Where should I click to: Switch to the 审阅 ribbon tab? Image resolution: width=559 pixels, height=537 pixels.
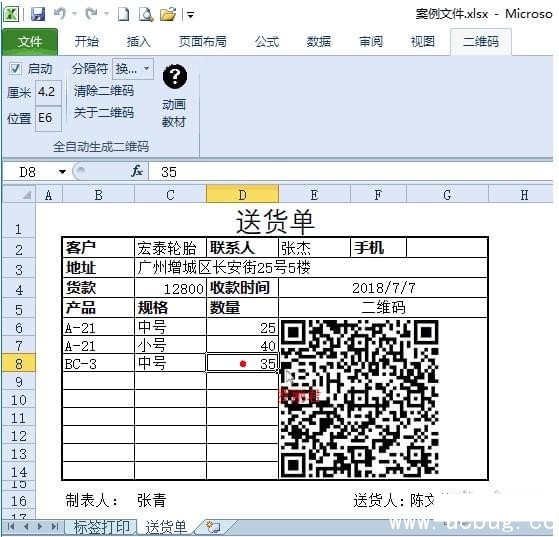click(x=371, y=42)
